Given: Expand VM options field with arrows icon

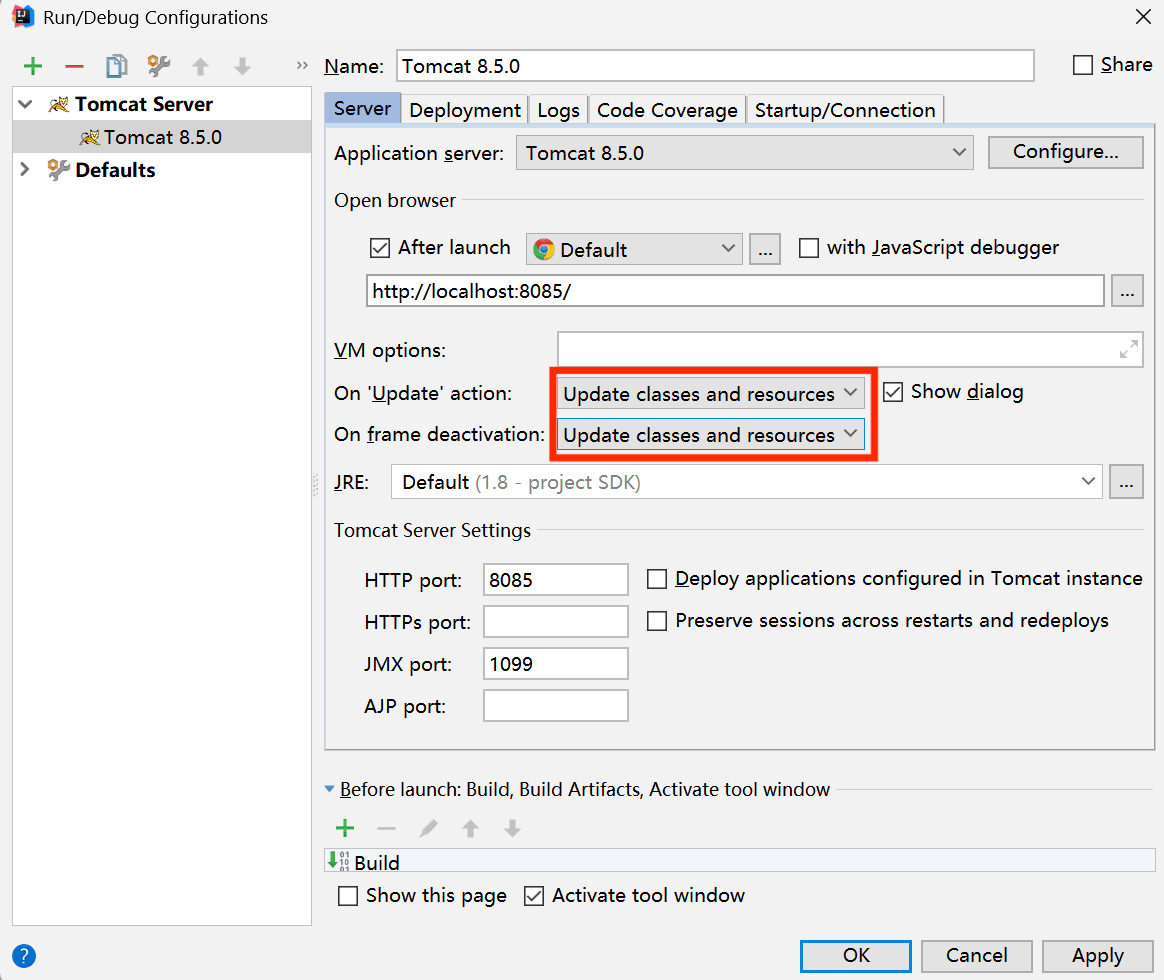Looking at the screenshot, I should [x=1128, y=349].
